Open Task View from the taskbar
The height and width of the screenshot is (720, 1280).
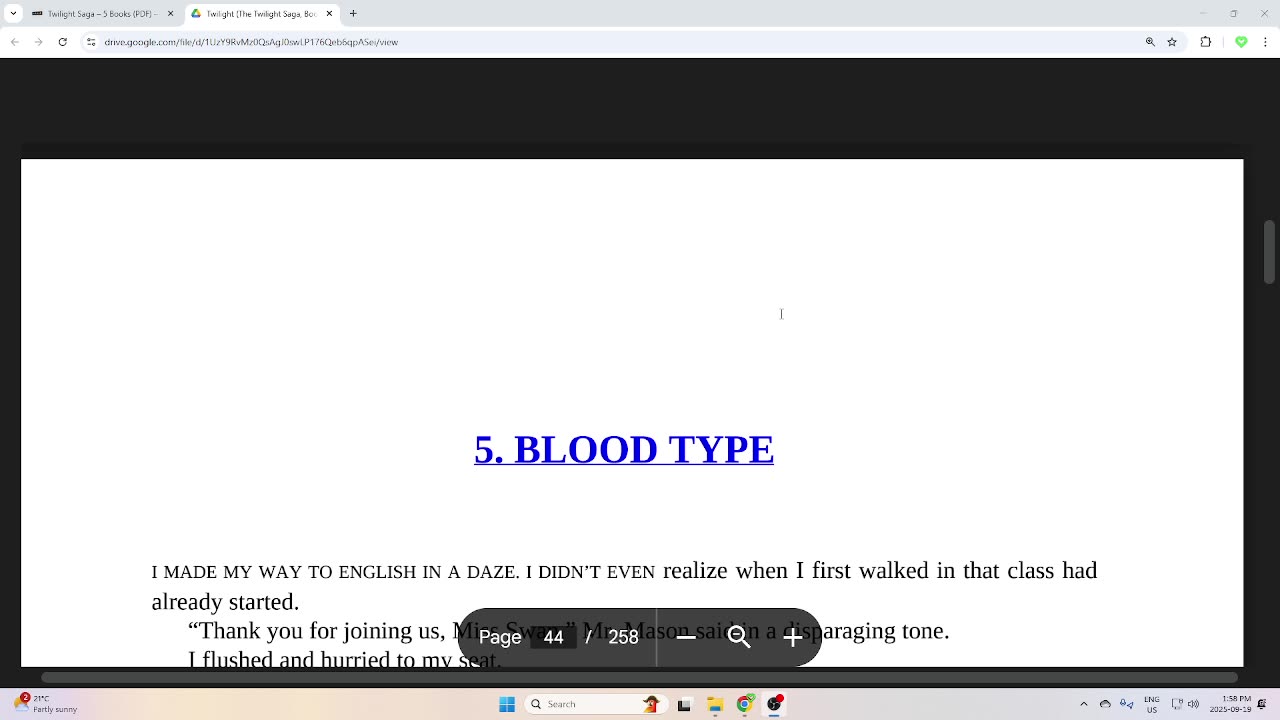click(x=684, y=704)
